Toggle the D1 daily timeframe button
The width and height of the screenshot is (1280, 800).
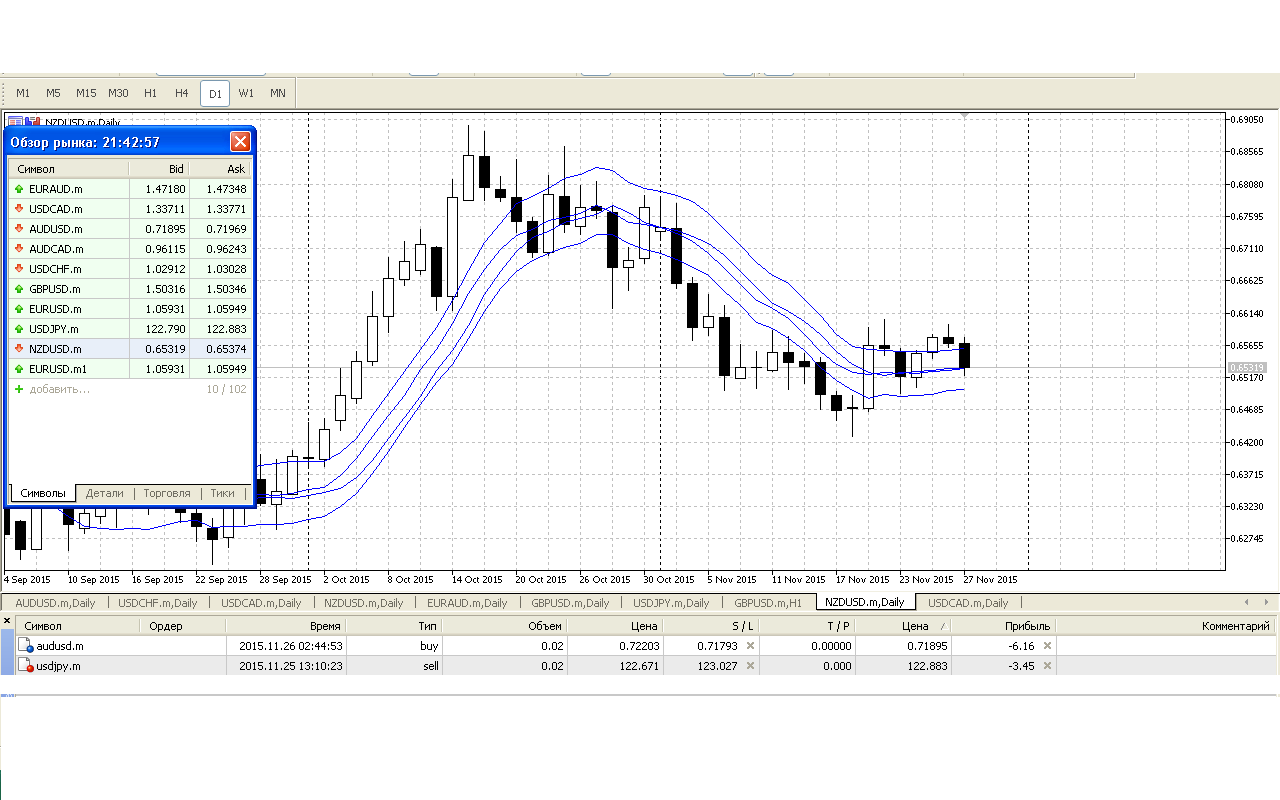click(215, 93)
